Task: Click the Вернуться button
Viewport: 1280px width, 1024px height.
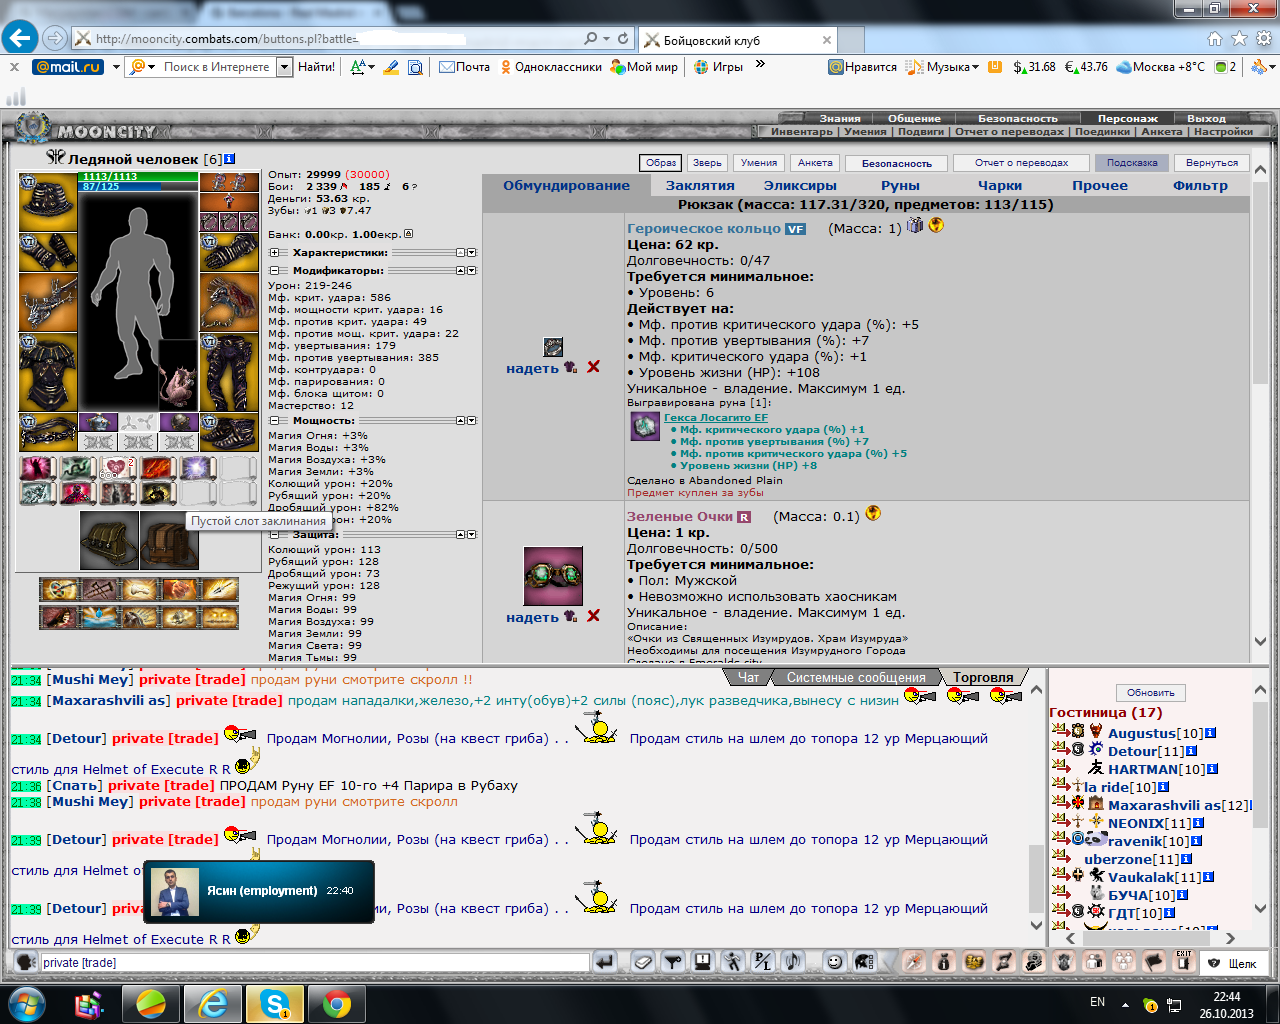Action: pyautogui.click(x=1212, y=163)
